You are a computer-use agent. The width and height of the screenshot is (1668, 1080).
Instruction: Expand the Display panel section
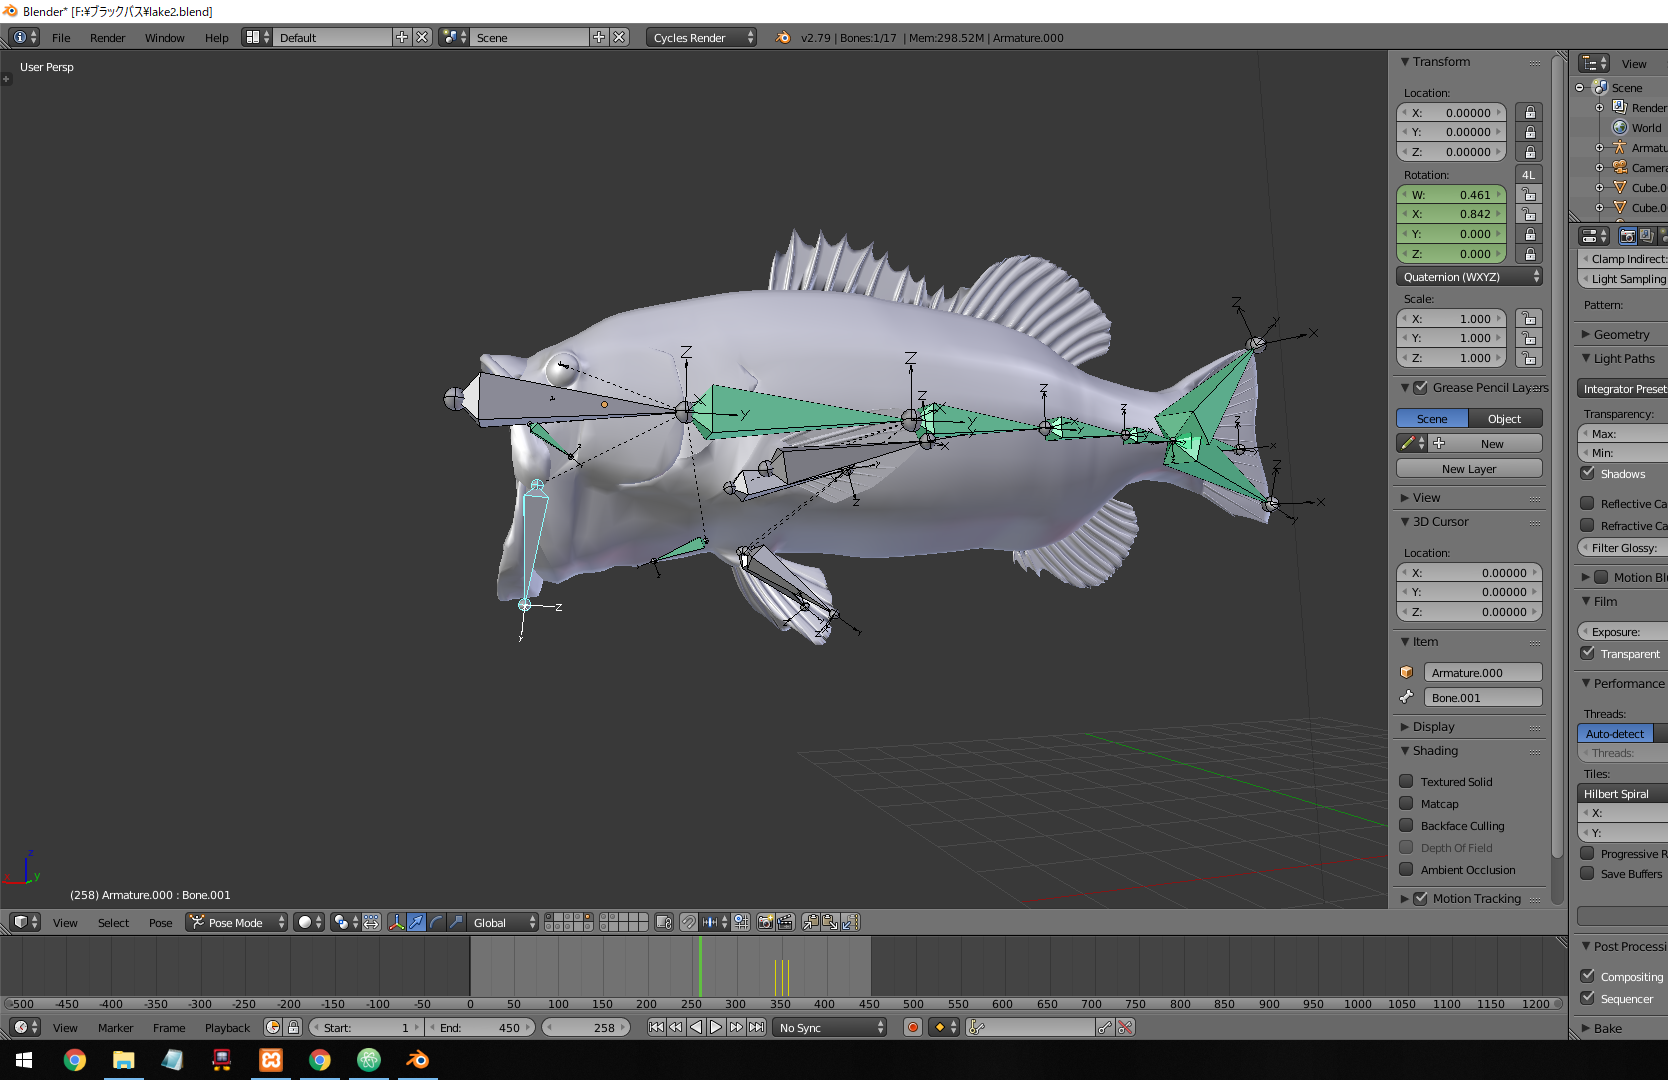[x=1433, y=727]
